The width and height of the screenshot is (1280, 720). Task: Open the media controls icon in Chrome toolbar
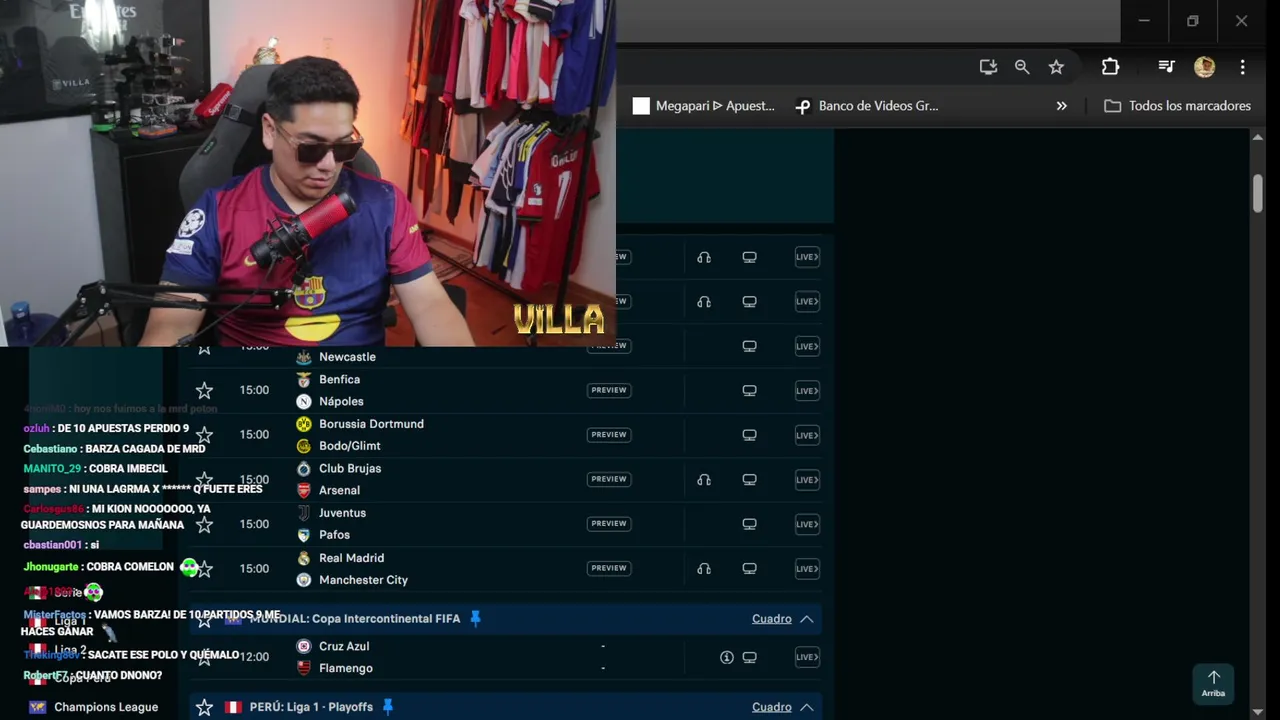point(1166,67)
